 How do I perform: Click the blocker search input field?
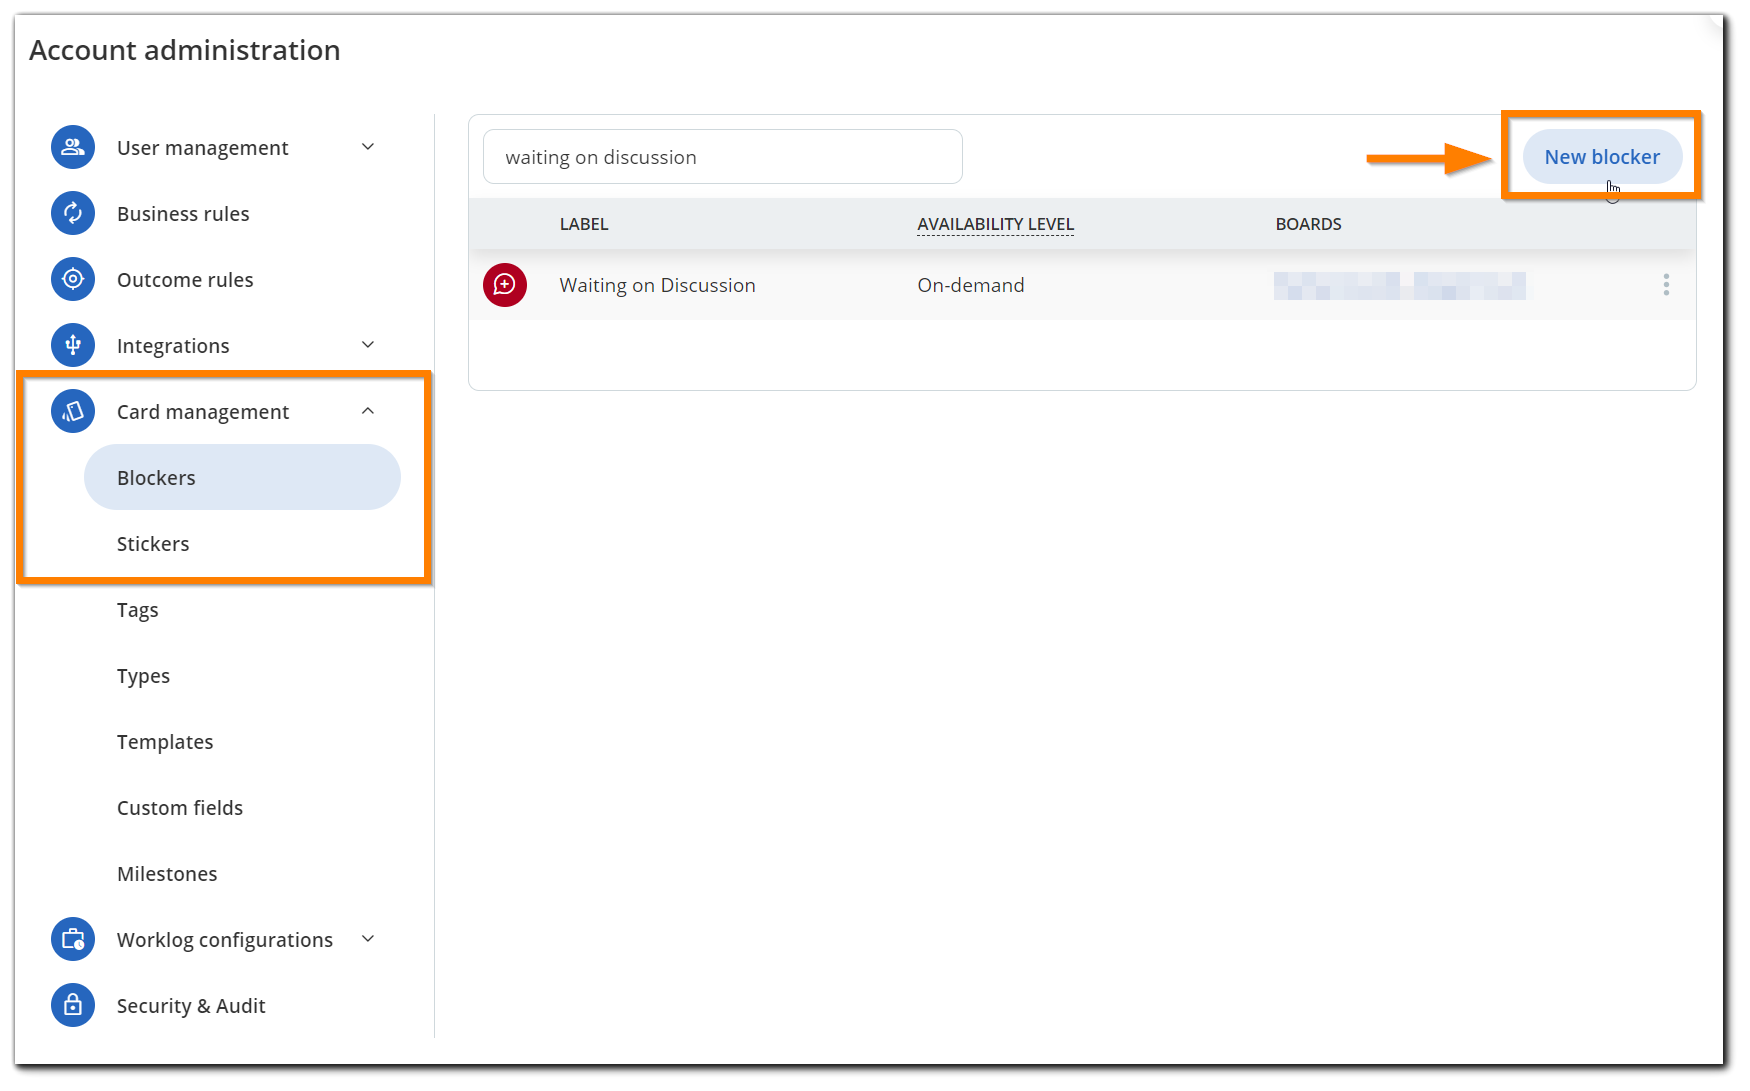pyautogui.click(x=722, y=157)
